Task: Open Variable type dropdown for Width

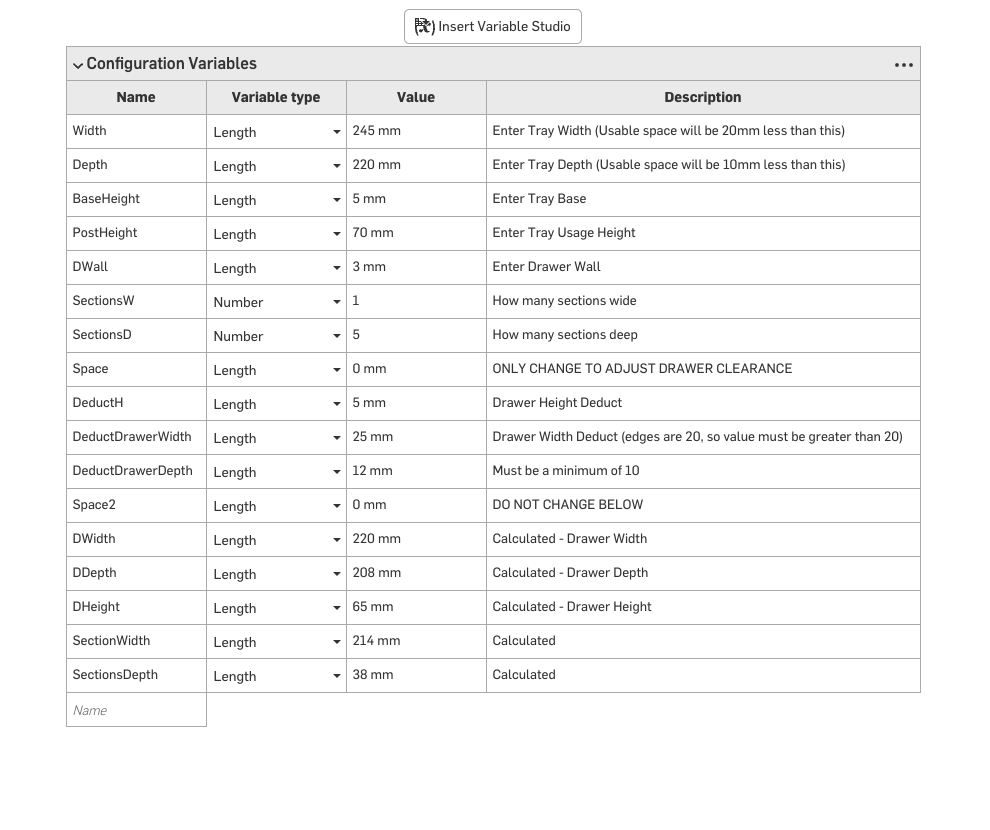Action: [277, 132]
